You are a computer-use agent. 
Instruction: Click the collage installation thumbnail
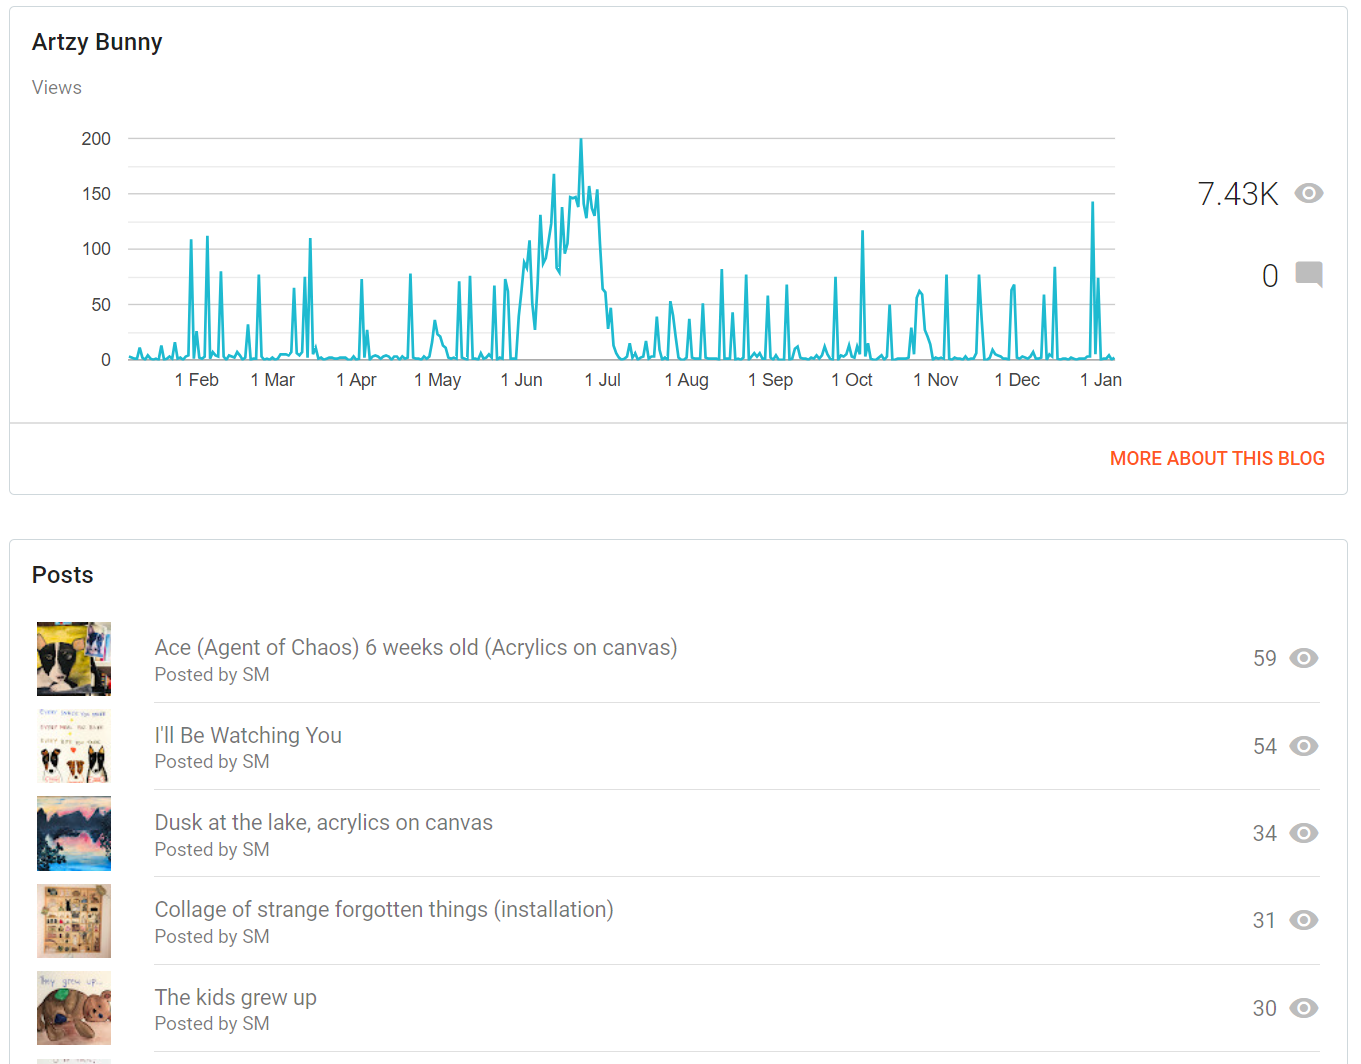click(74, 921)
